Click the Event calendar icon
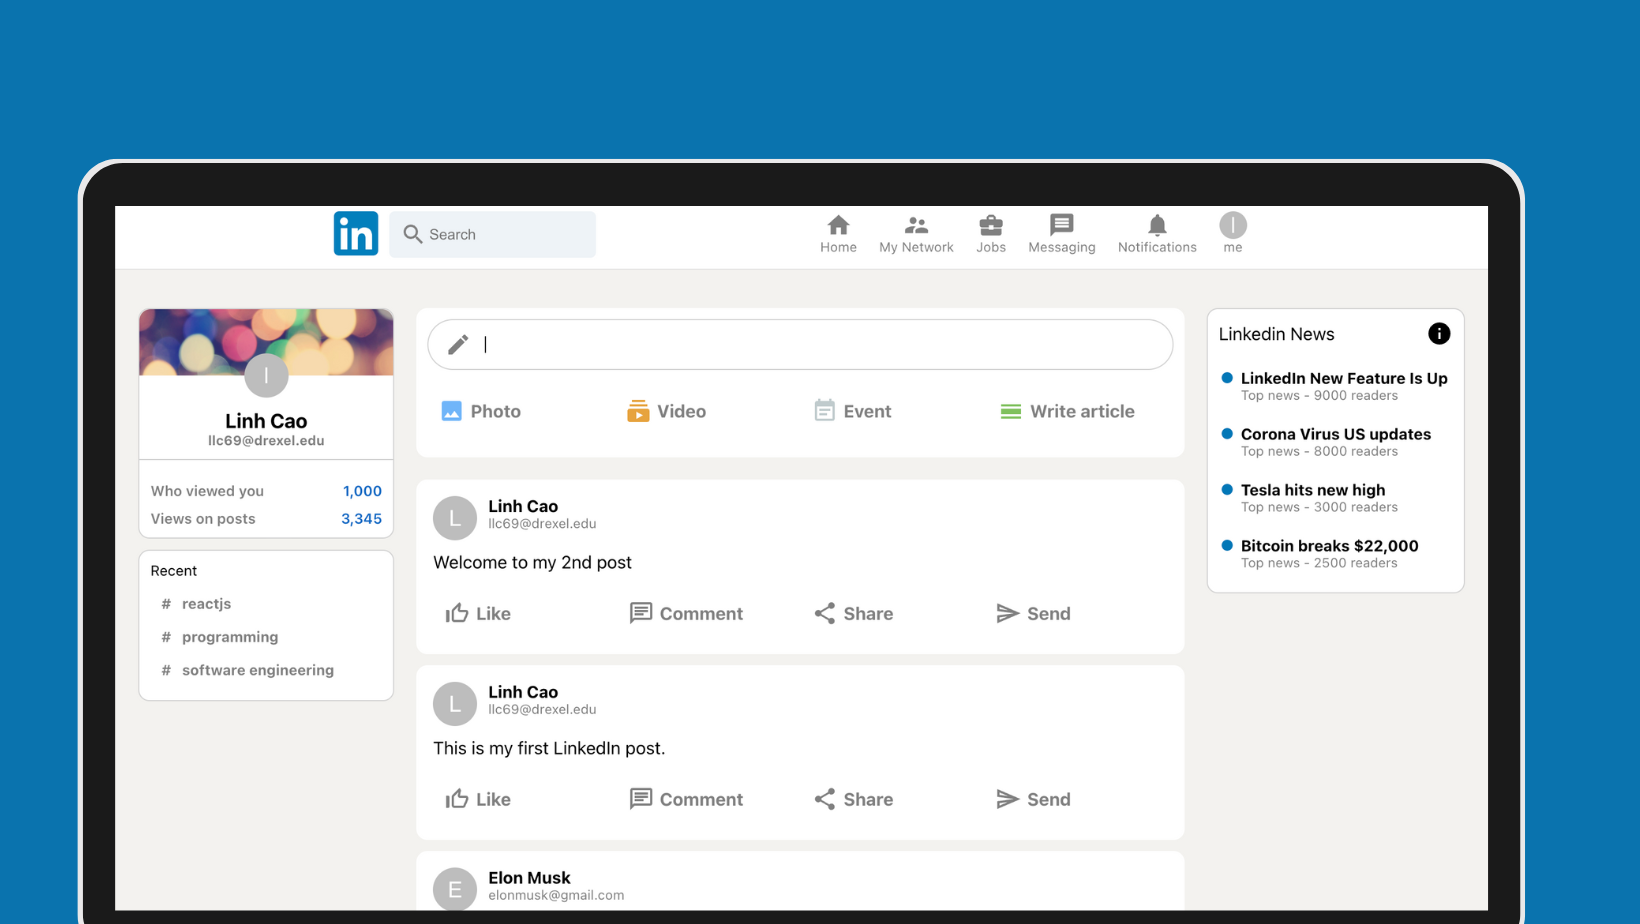Image resolution: width=1640 pixels, height=924 pixels. coord(824,411)
